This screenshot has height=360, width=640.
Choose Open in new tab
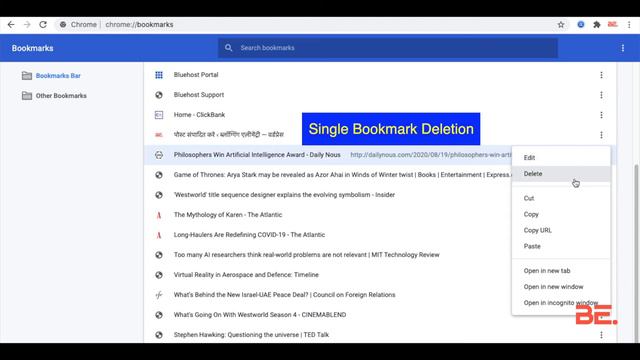[x=561, y=271]
